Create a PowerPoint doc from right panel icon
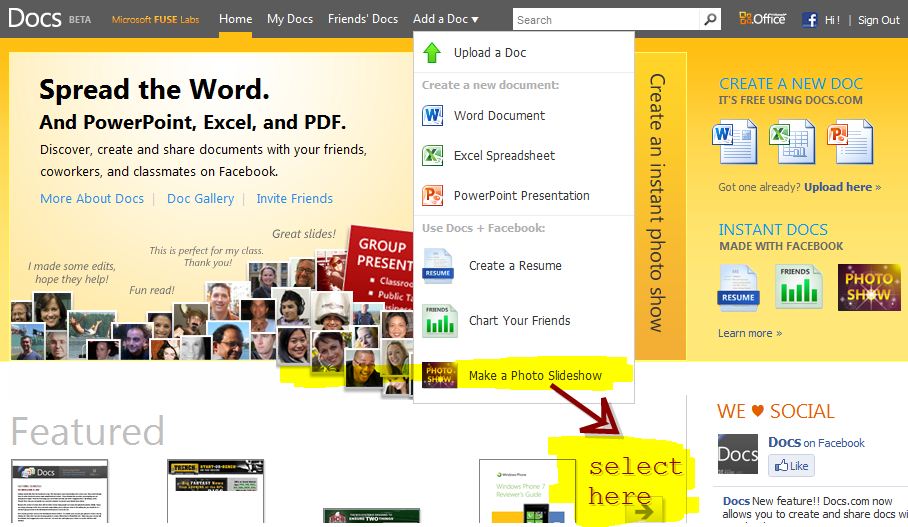The image size is (908, 527). [x=850, y=141]
